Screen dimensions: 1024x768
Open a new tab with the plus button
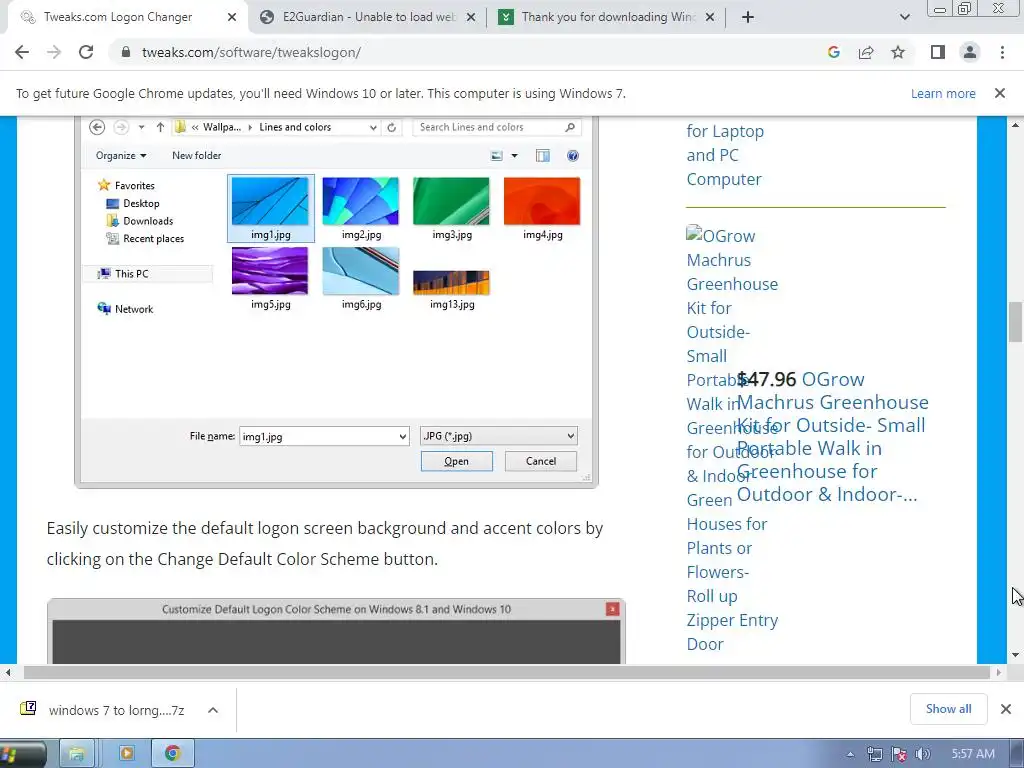(748, 17)
